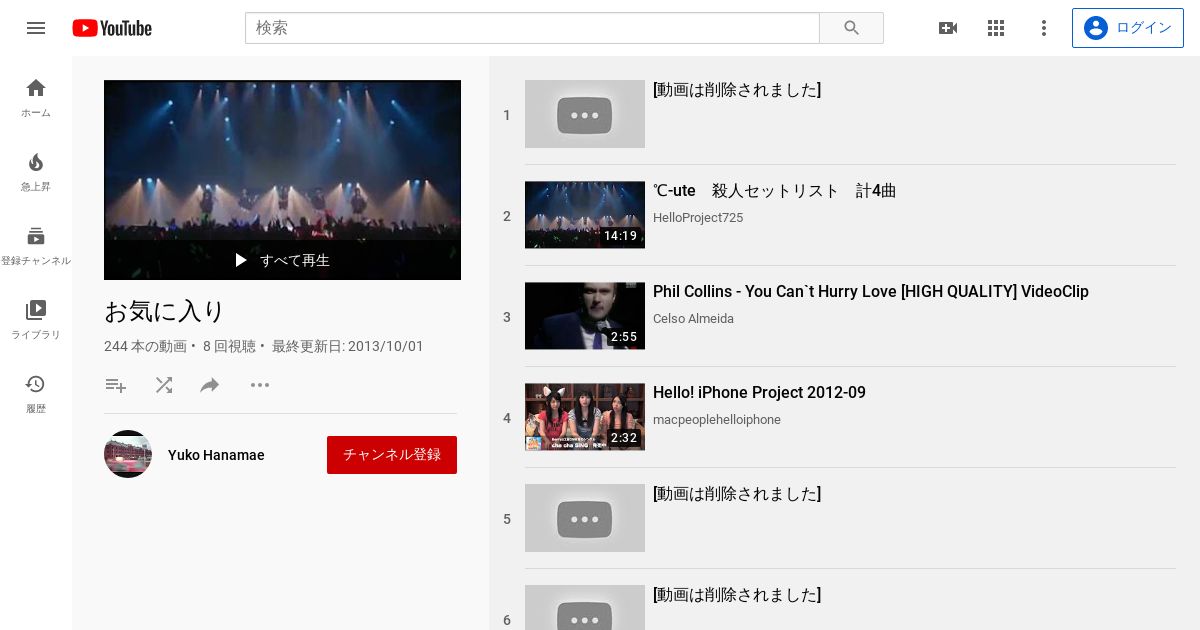
Task: Open the Yuko Hanamae channel link
Action: [216, 455]
